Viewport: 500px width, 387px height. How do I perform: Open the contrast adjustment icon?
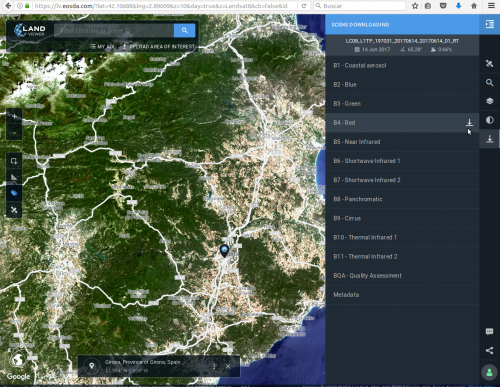tap(489, 120)
